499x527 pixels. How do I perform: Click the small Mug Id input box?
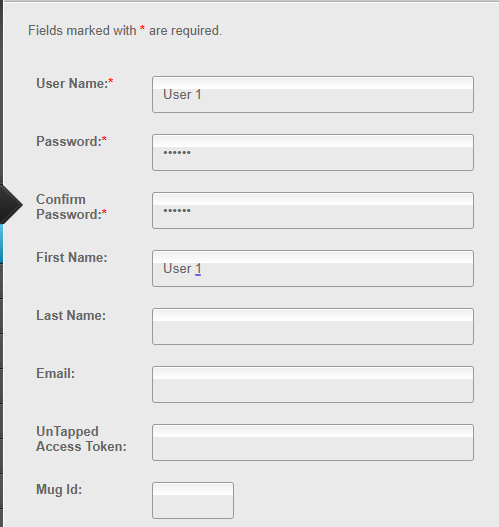193,500
